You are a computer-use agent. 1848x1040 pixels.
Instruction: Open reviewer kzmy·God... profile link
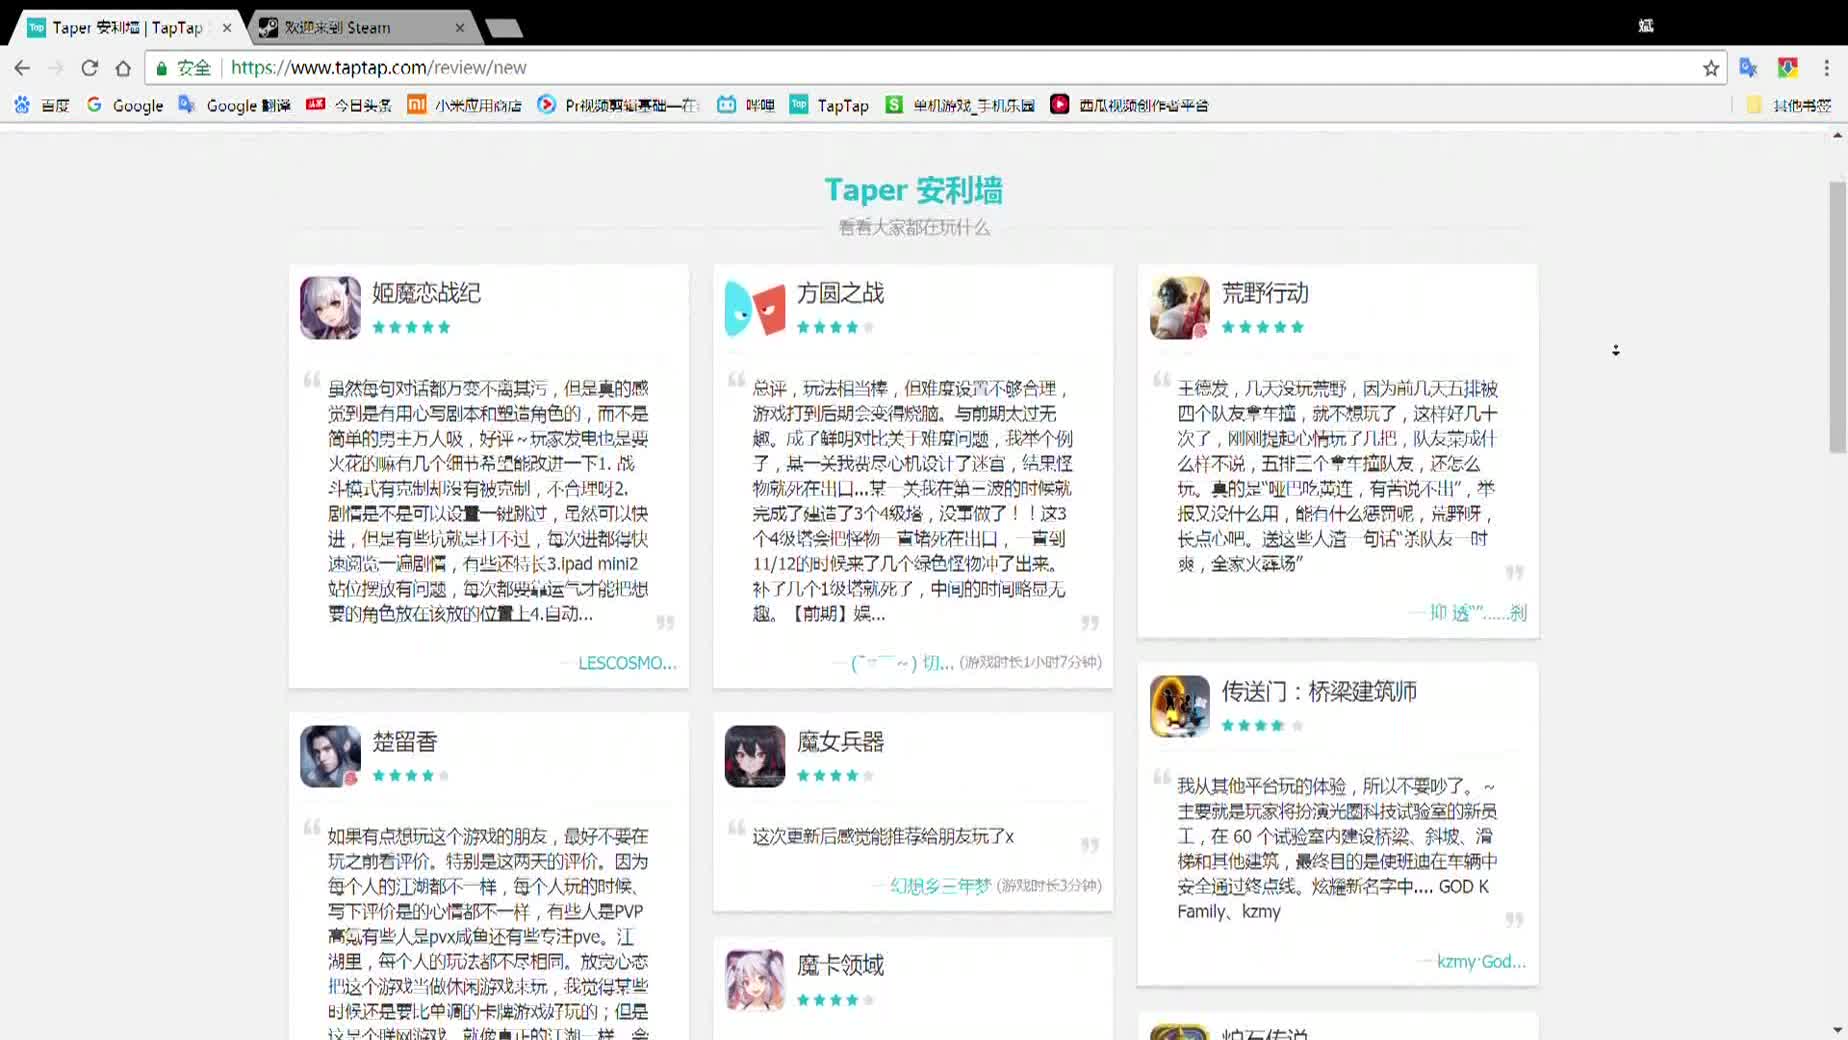pyautogui.click(x=1481, y=961)
